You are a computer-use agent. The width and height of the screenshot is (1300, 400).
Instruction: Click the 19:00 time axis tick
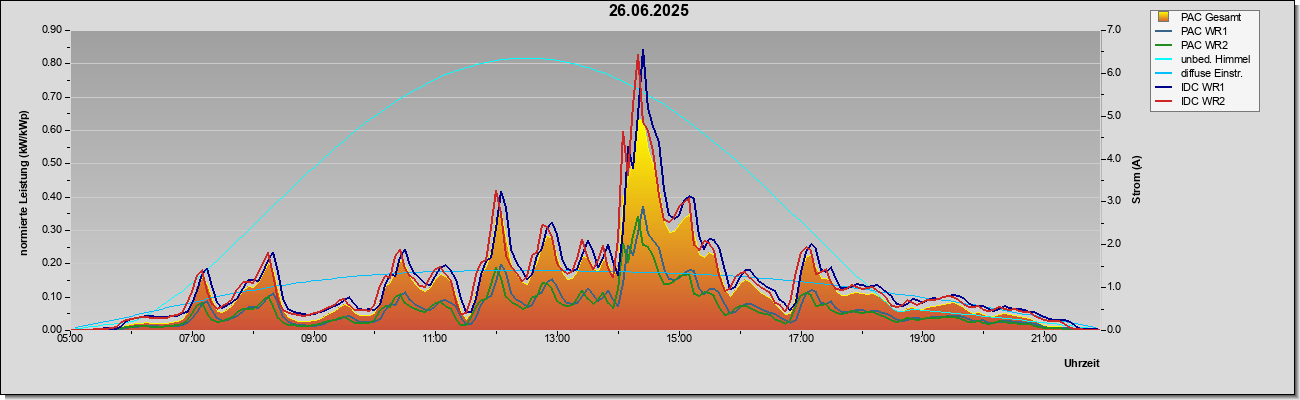coord(922,340)
